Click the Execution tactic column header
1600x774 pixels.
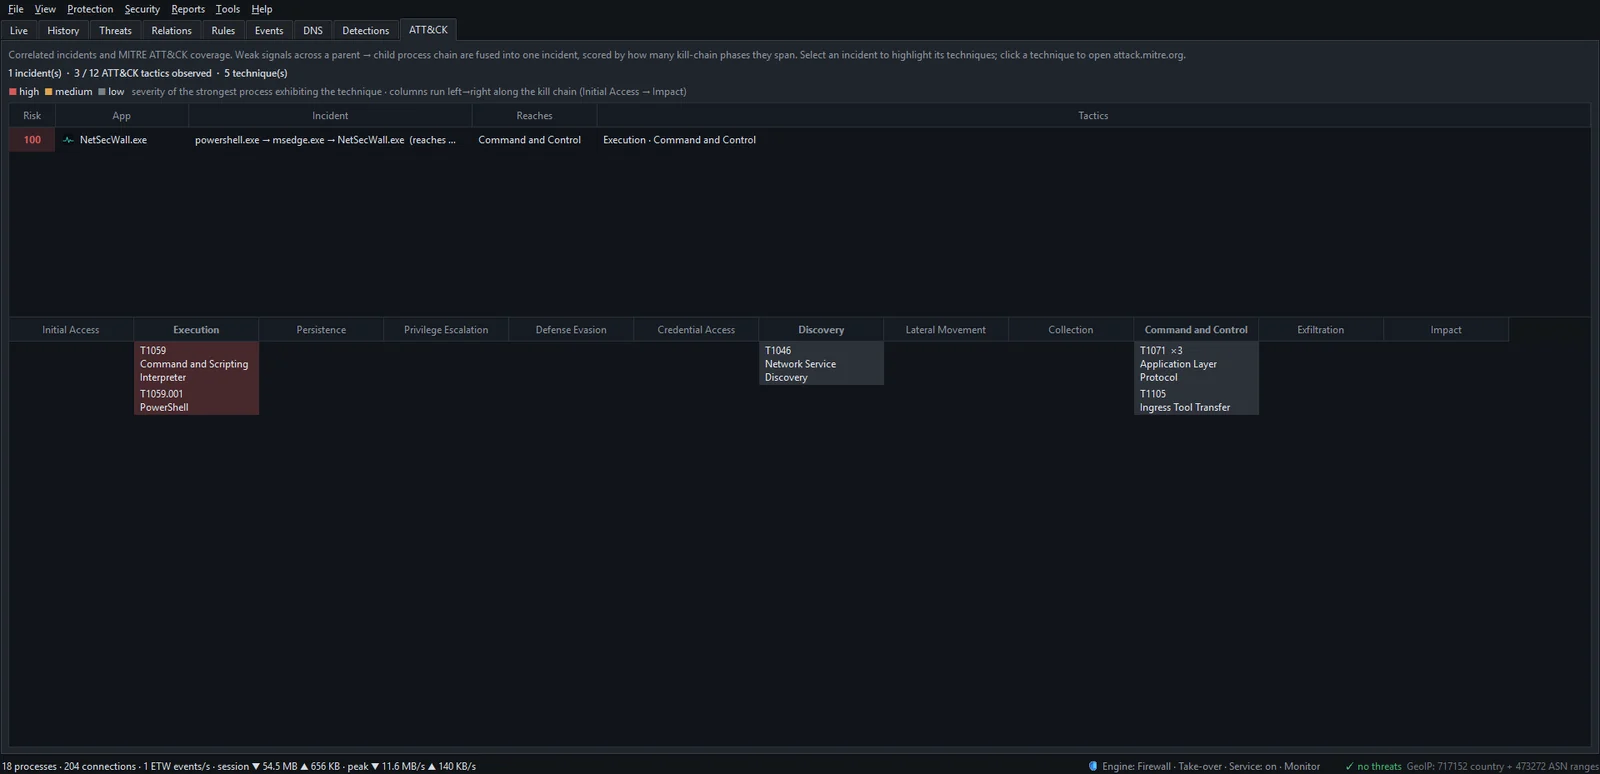pyautogui.click(x=196, y=330)
